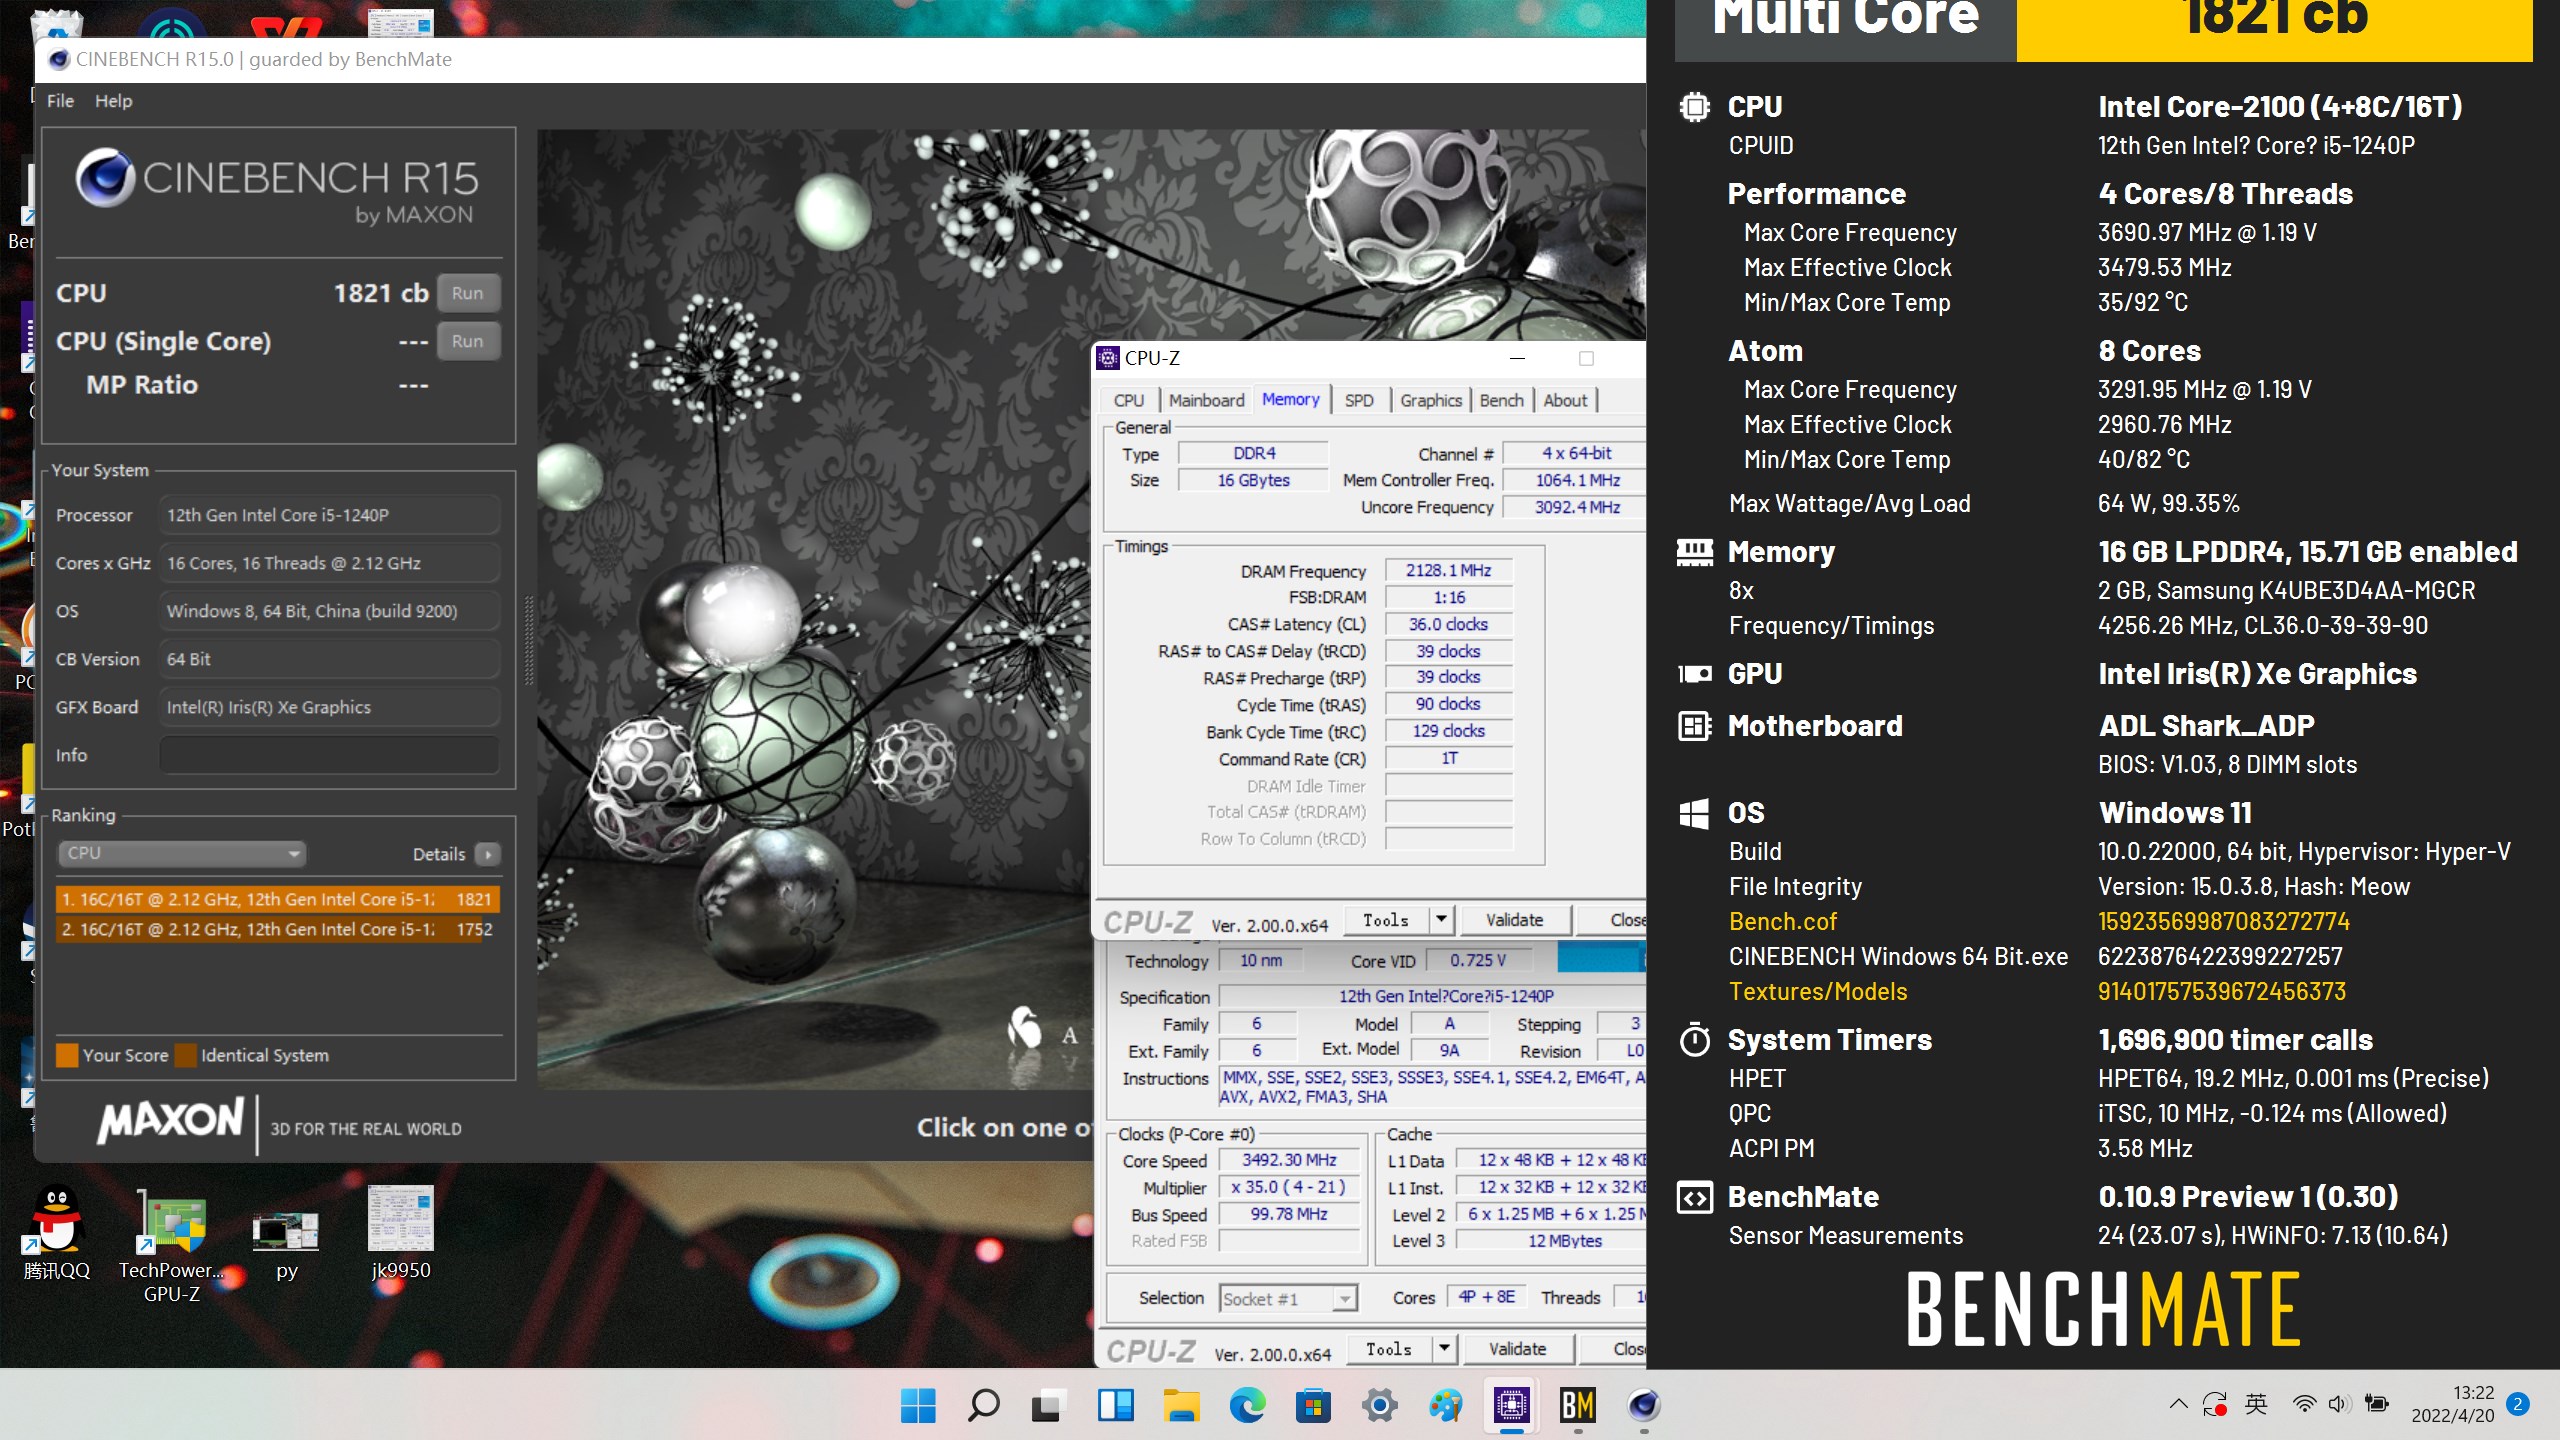Viewport: 2560px width, 1440px height.
Task: Minimize the front CPU-Z window
Action: 1517,358
